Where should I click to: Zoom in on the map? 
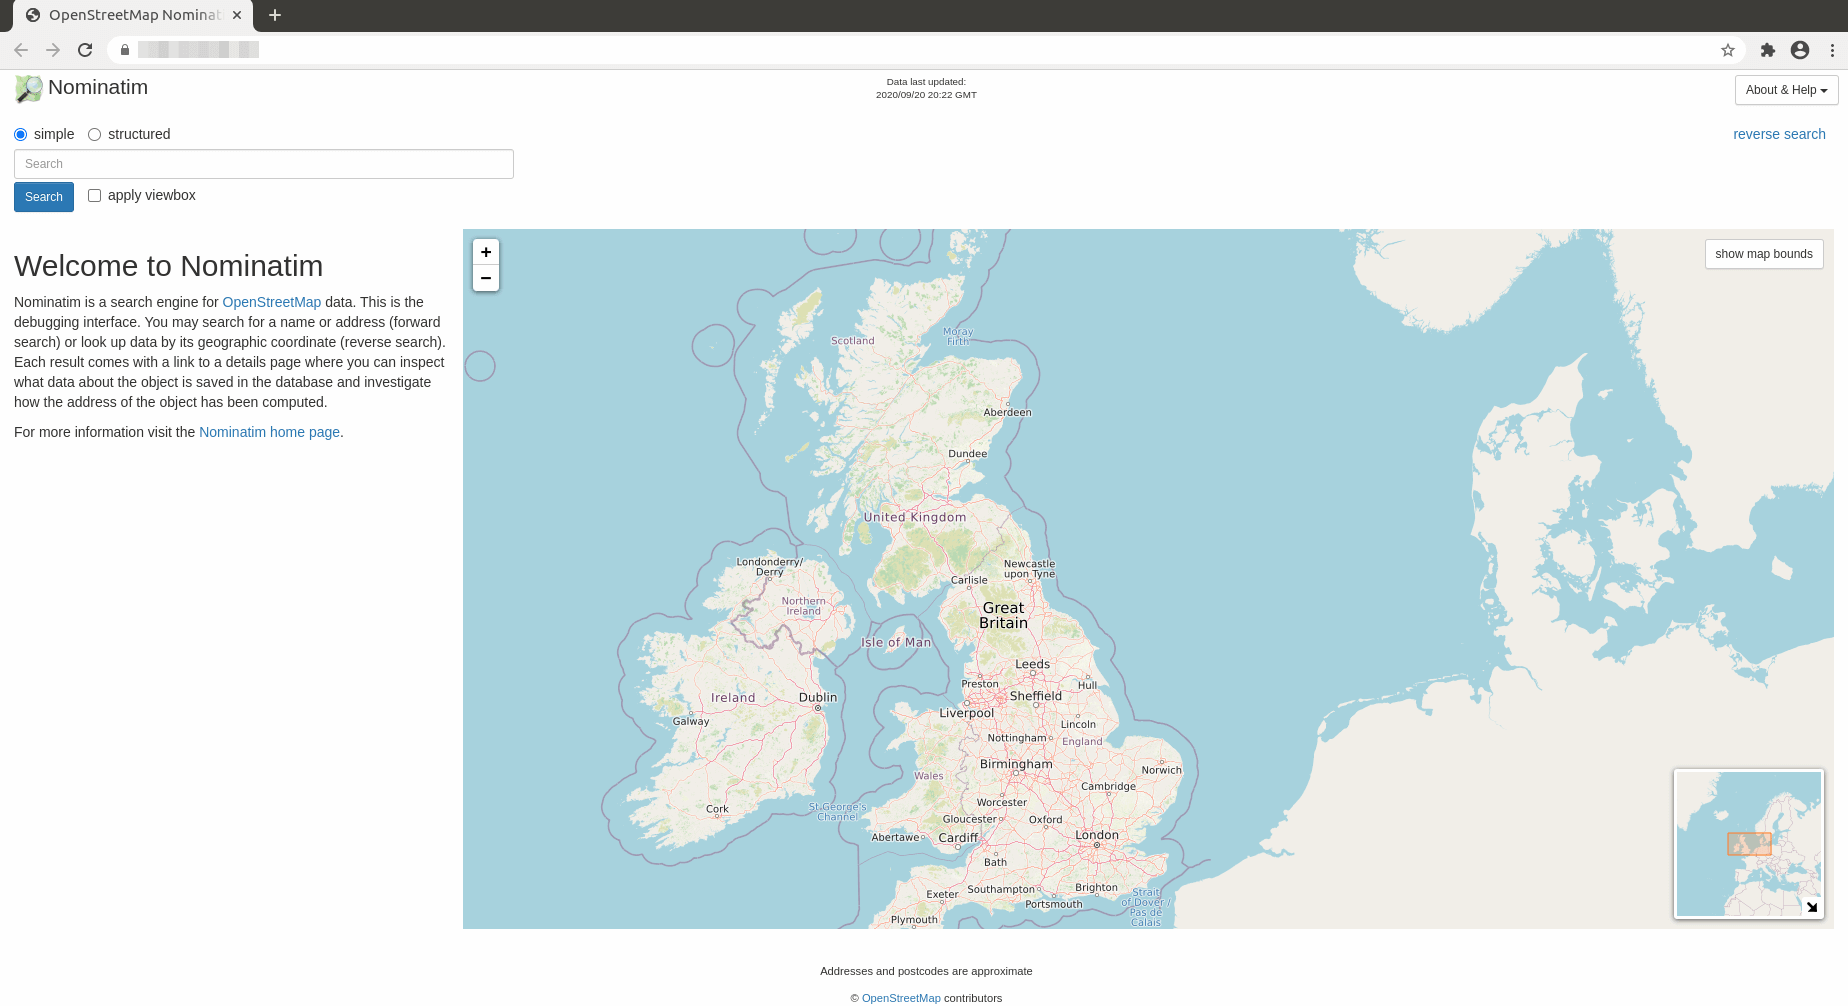[486, 252]
